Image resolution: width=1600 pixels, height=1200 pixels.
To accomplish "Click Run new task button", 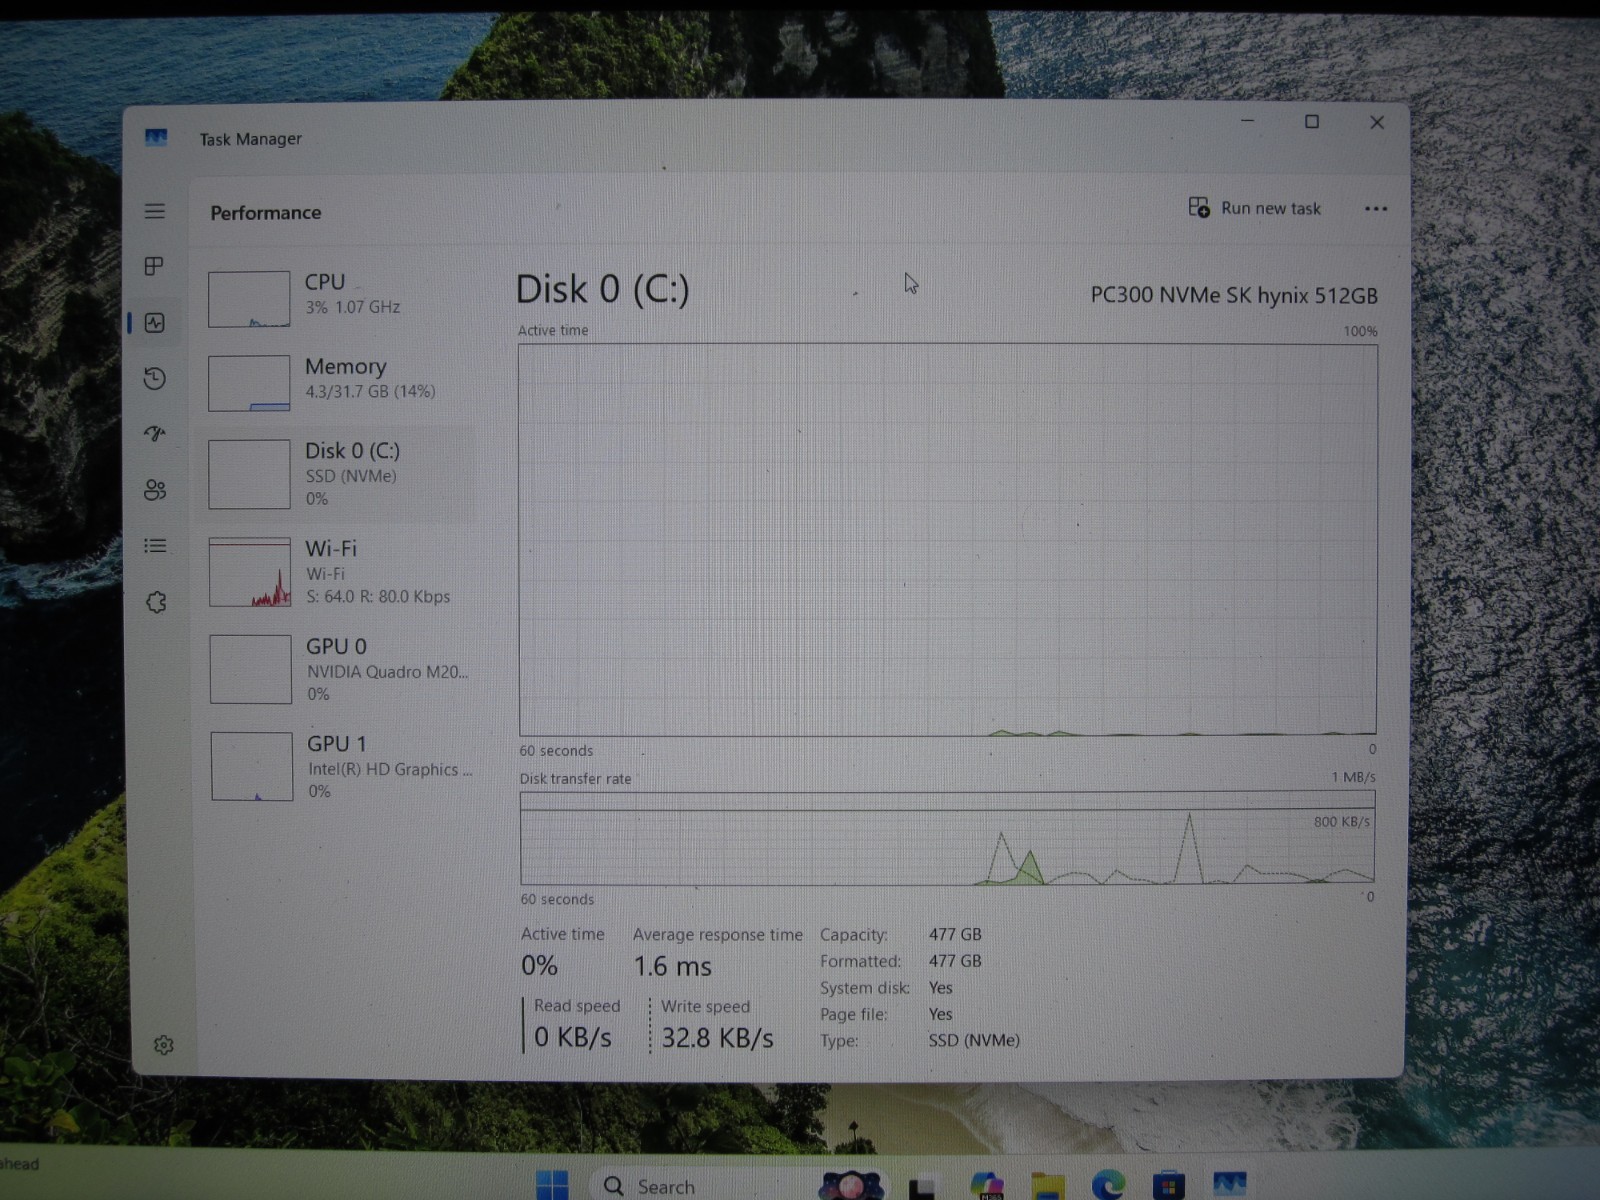I will click(1255, 208).
